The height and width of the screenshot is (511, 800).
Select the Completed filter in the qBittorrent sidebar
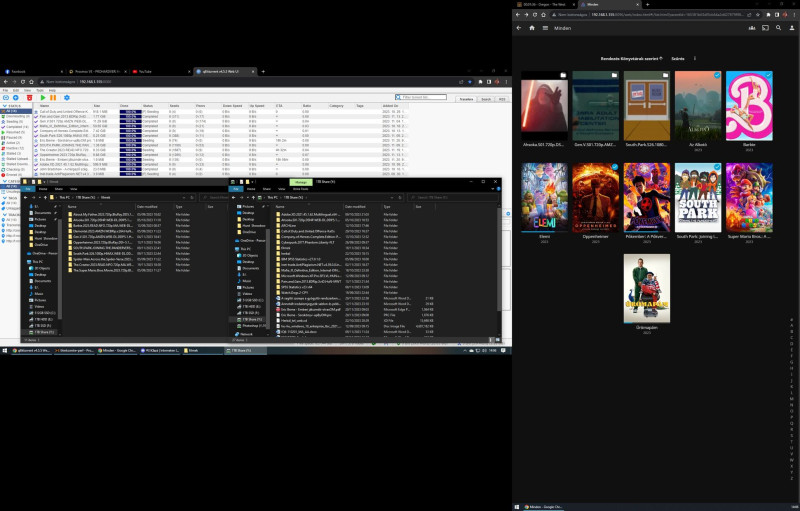point(14,127)
